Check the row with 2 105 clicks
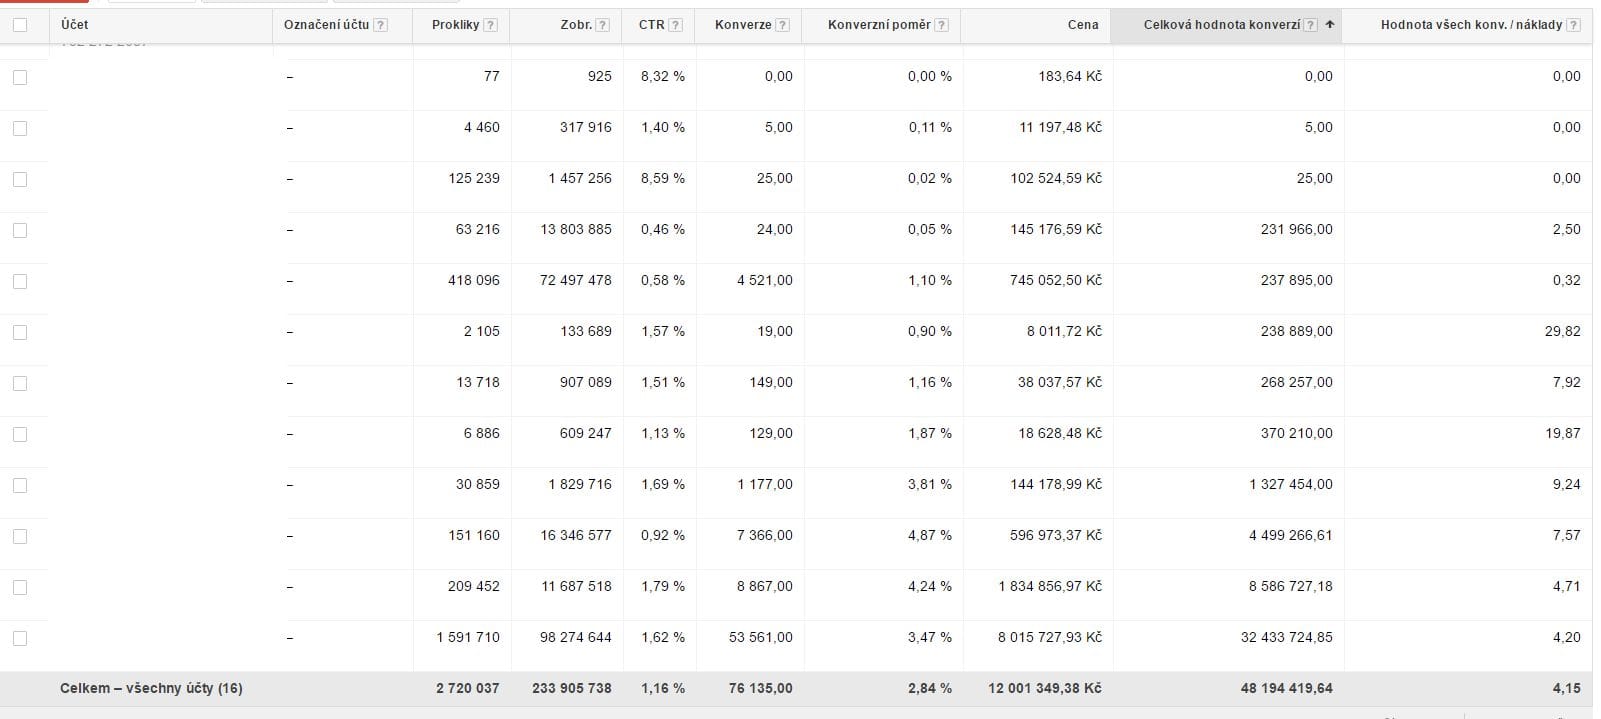Viewport: 1601px width, 719px height. coord(20,332)
